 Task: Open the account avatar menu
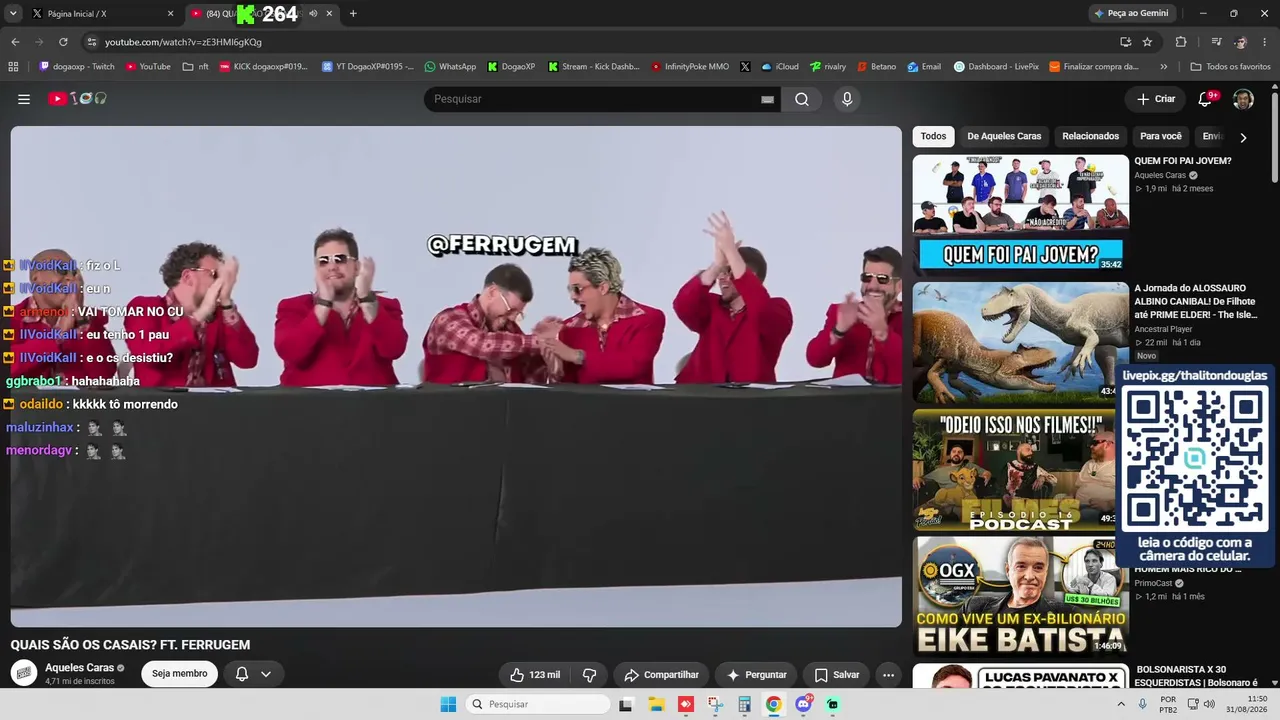1243,99
